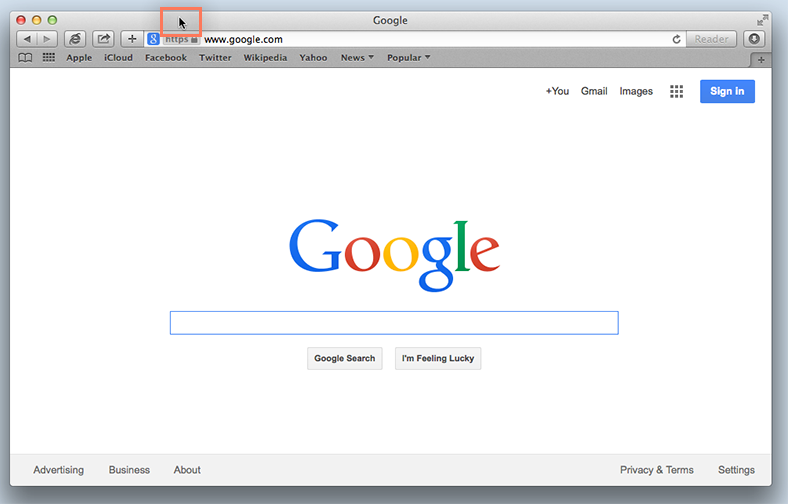Go forward with the forward arrow button

[x=47, y=39]
